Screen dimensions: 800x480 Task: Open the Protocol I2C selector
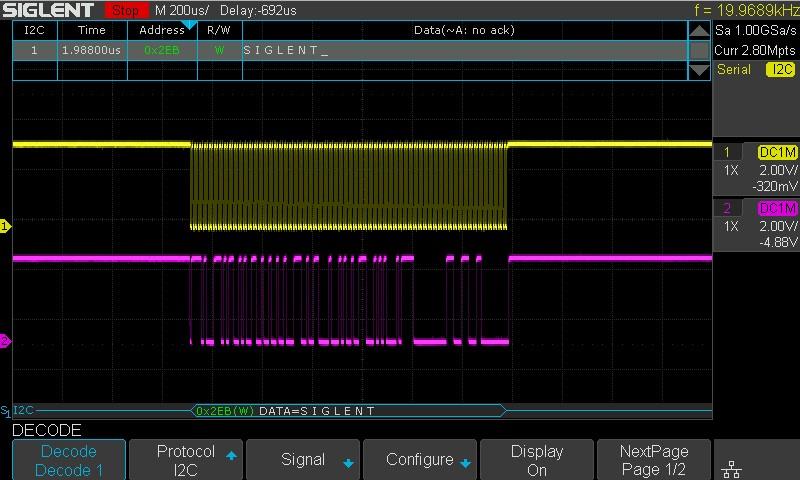[x=186, y=460]
